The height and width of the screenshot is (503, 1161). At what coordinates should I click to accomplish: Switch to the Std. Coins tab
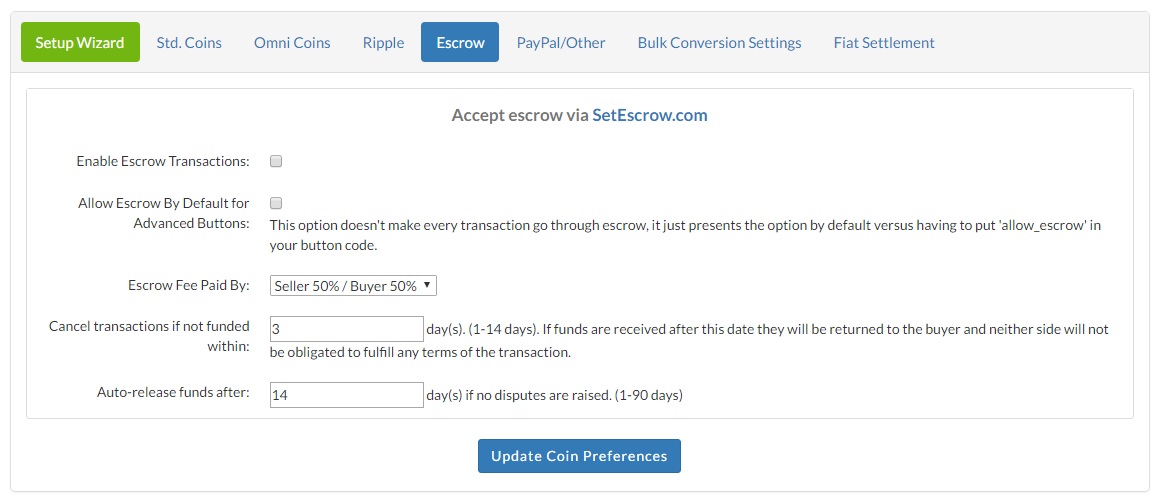click(189, 43)
